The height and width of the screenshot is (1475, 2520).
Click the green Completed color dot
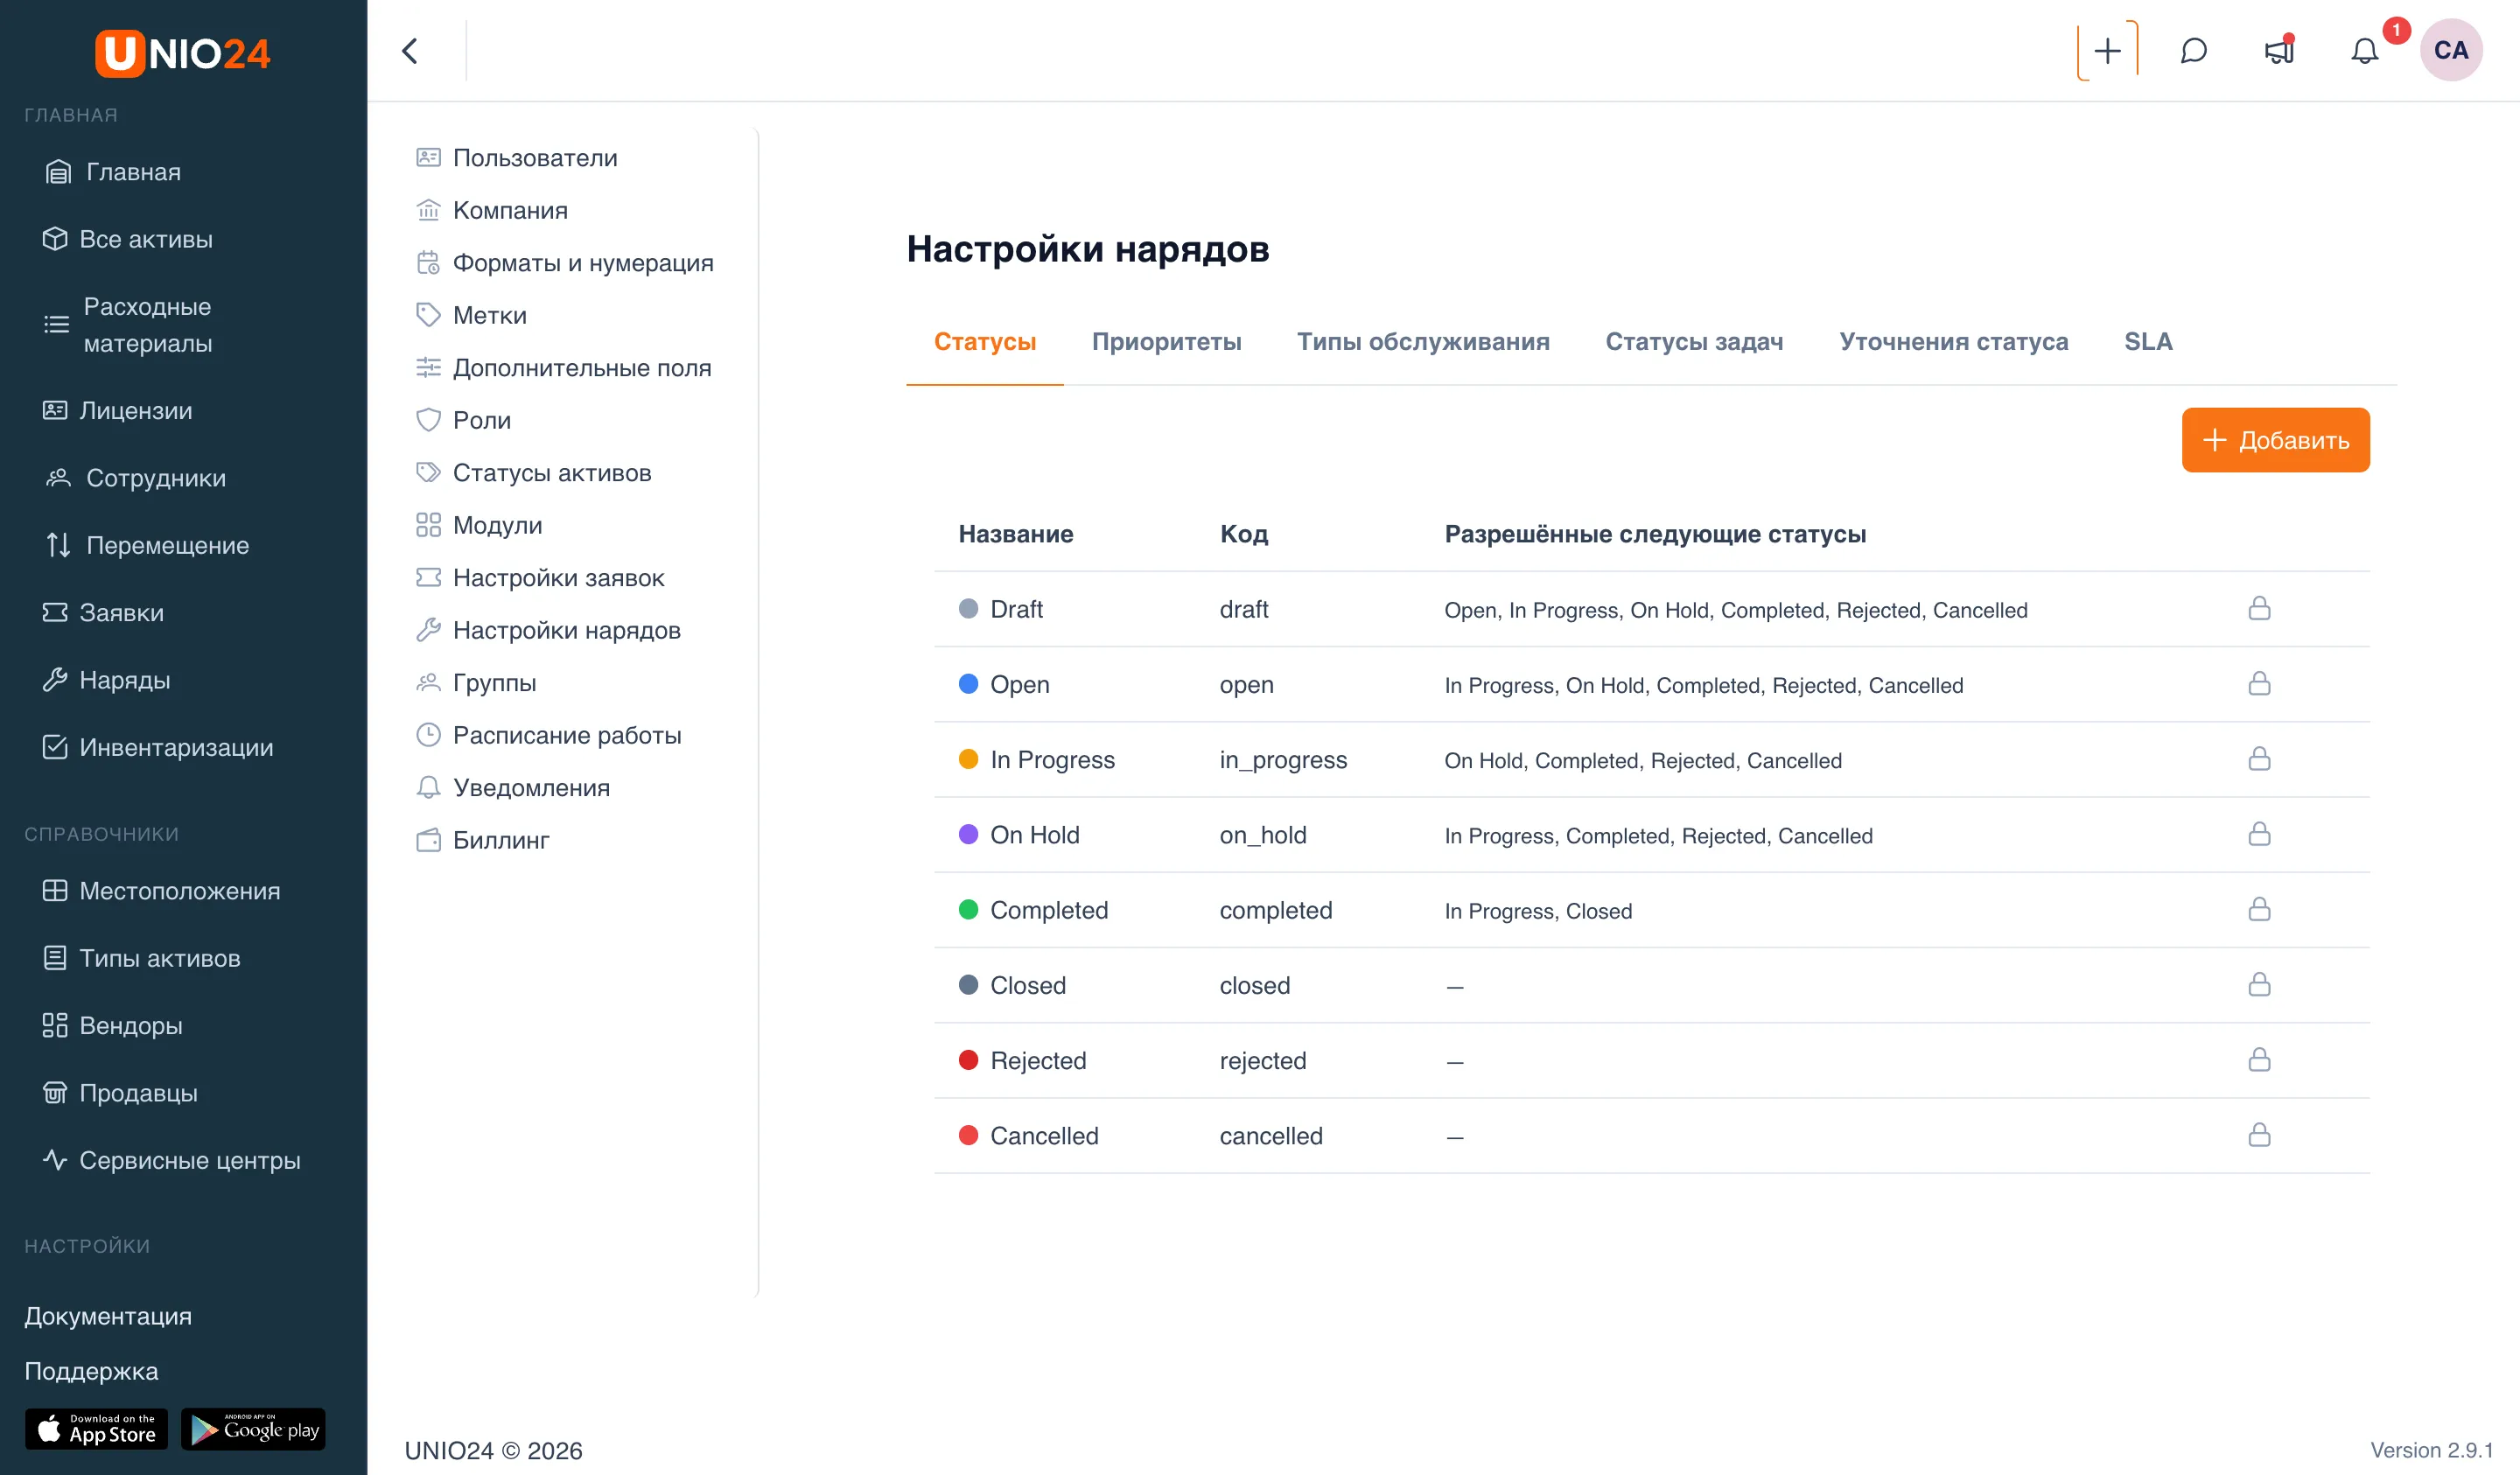tap(968, 910)
